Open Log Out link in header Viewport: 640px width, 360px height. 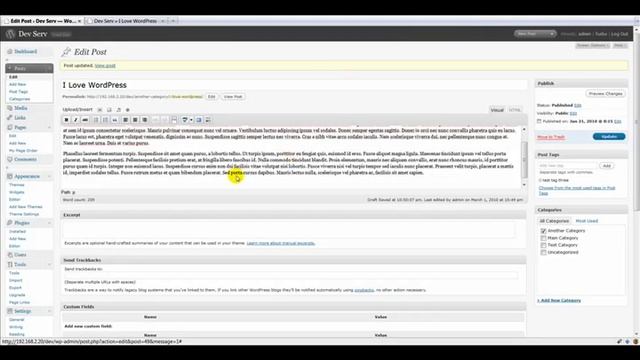619,34
